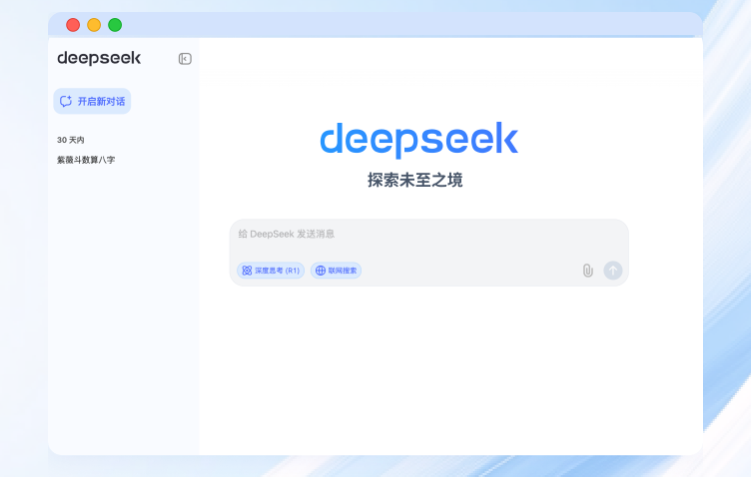The width and height of the screenshot is (751, 477).
Task: Open the 紫薇斗数算八字 conversation
Action: coord(86,160)
